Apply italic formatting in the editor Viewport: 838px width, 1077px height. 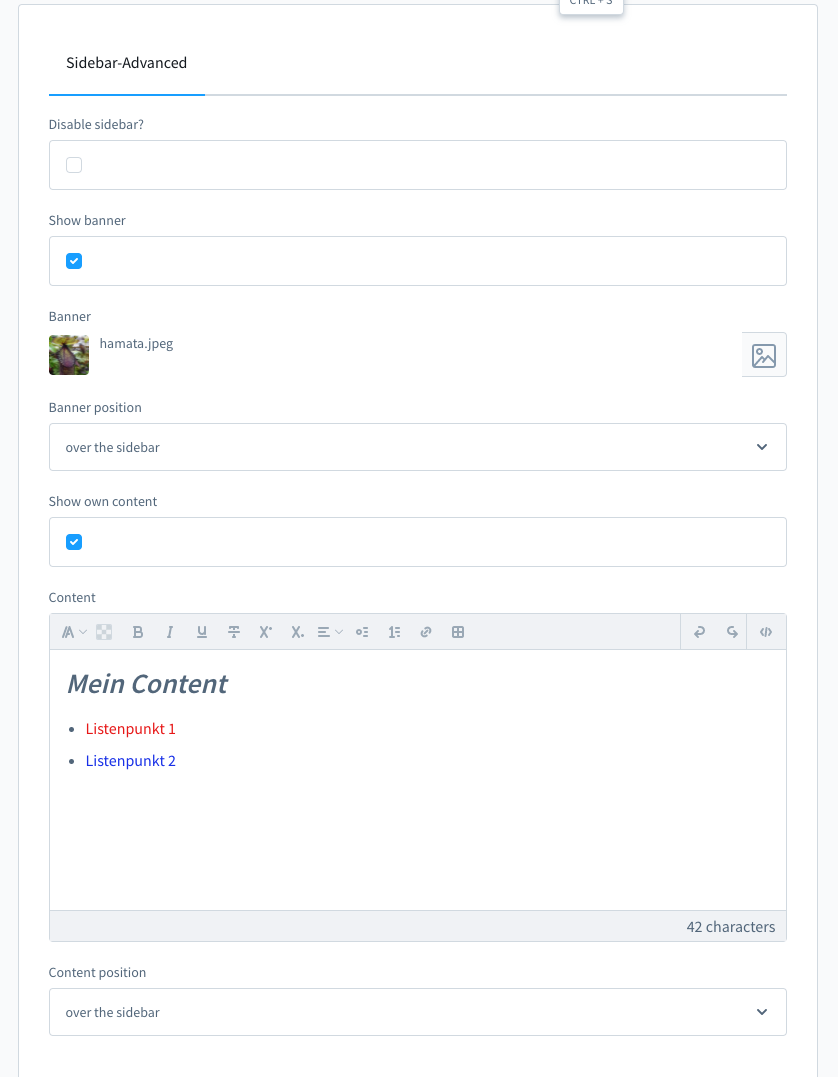coord(170,632)
